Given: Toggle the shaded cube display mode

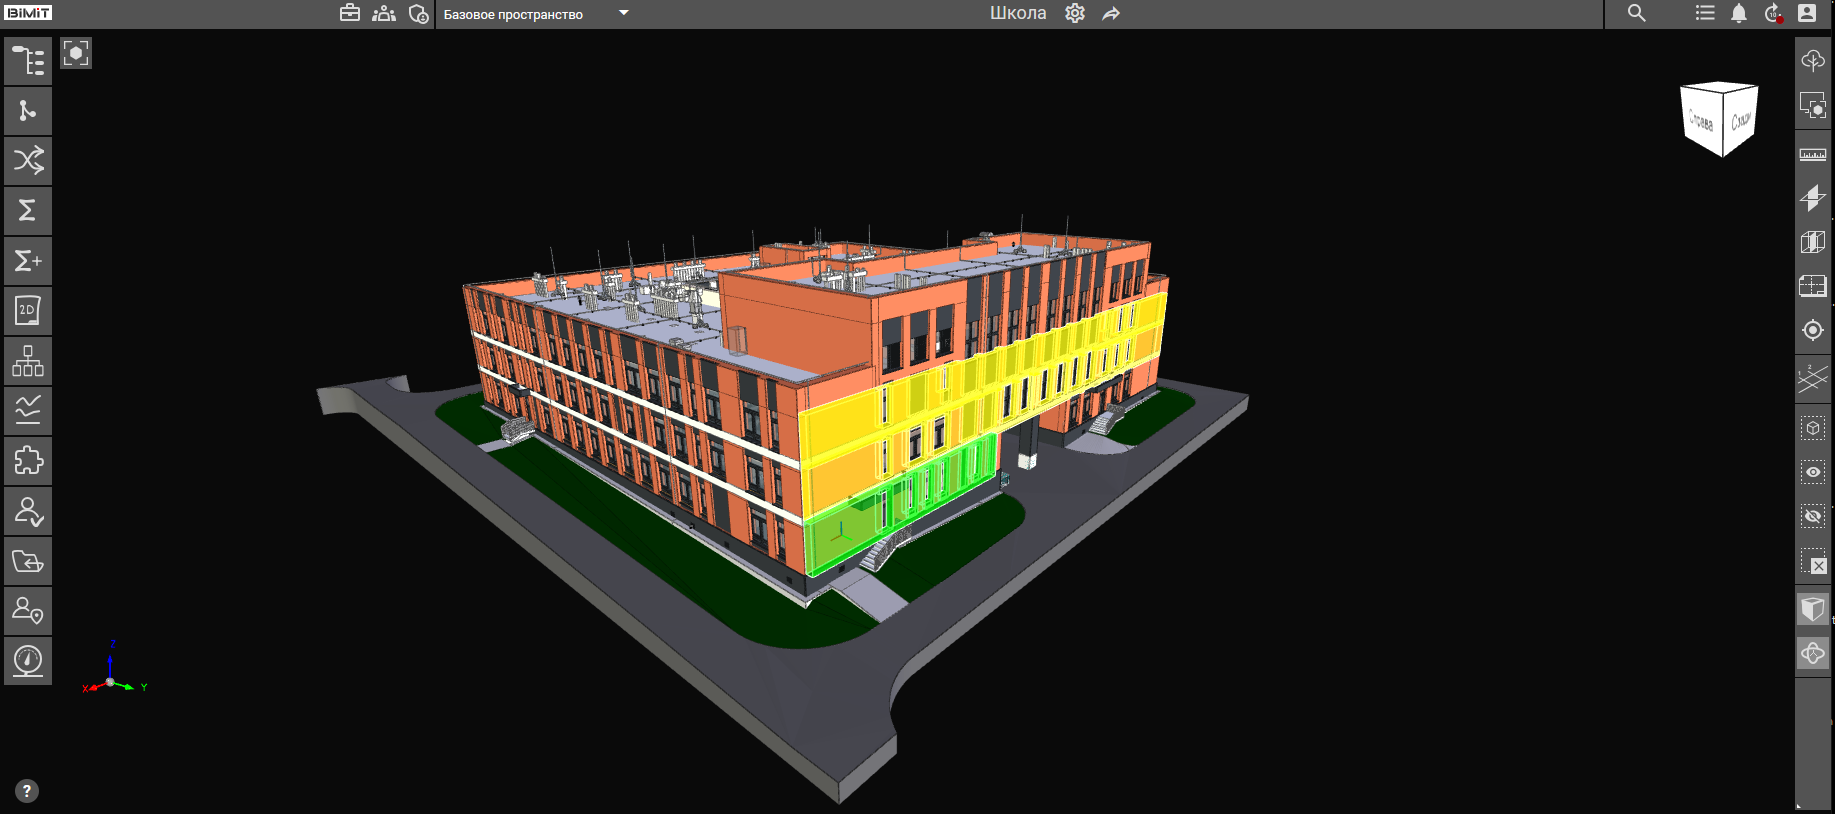Looking at the screenshot, I should click(x=1812, y=609).
